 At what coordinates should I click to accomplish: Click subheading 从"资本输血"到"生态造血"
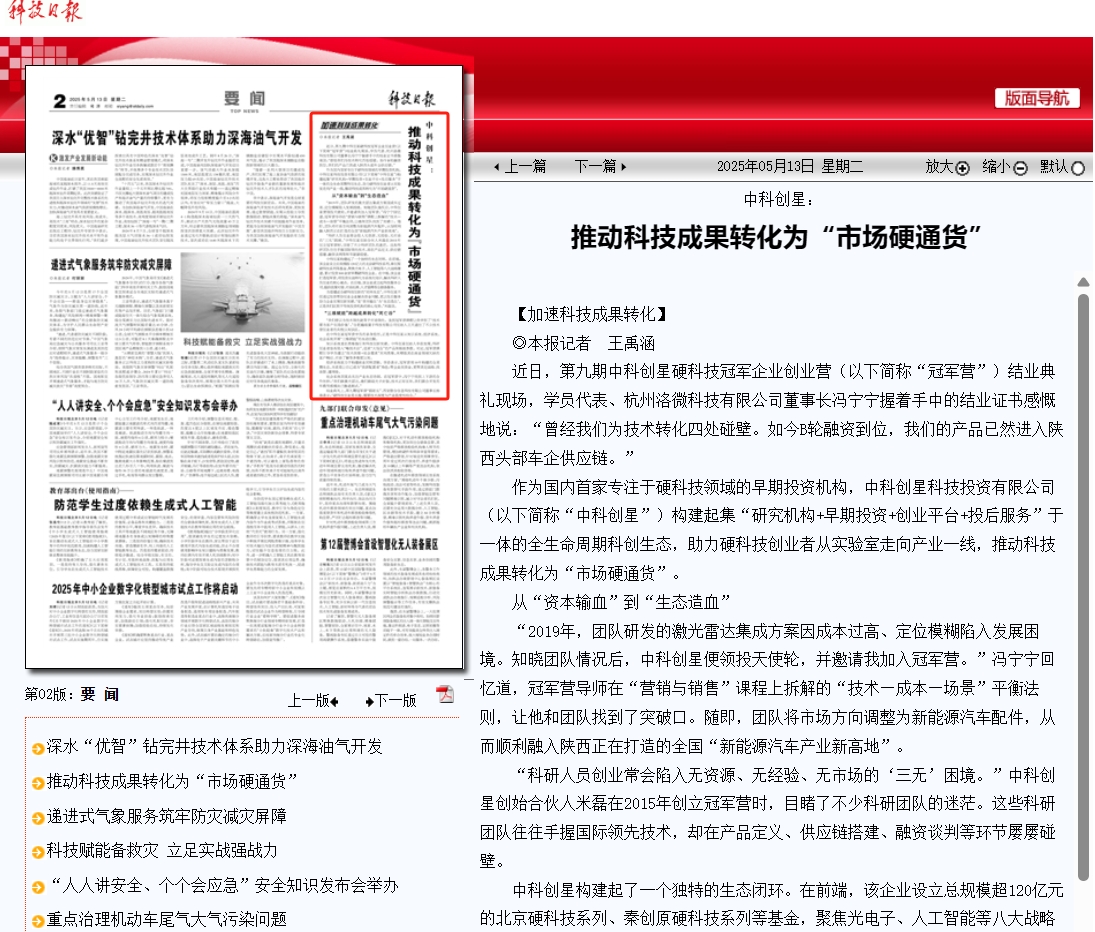(621, 602)
